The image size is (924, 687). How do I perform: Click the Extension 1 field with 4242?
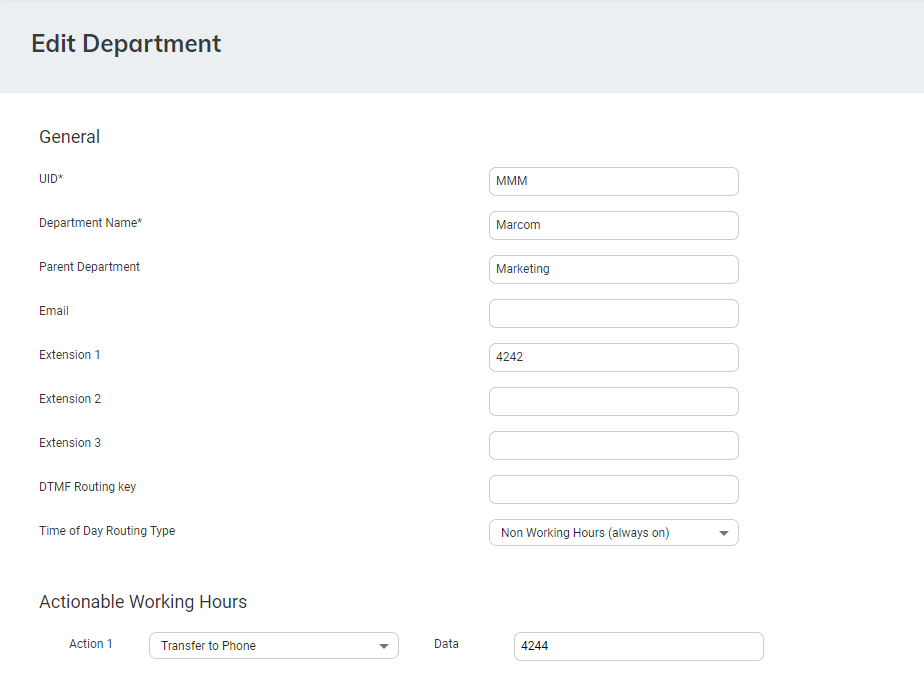613,357
